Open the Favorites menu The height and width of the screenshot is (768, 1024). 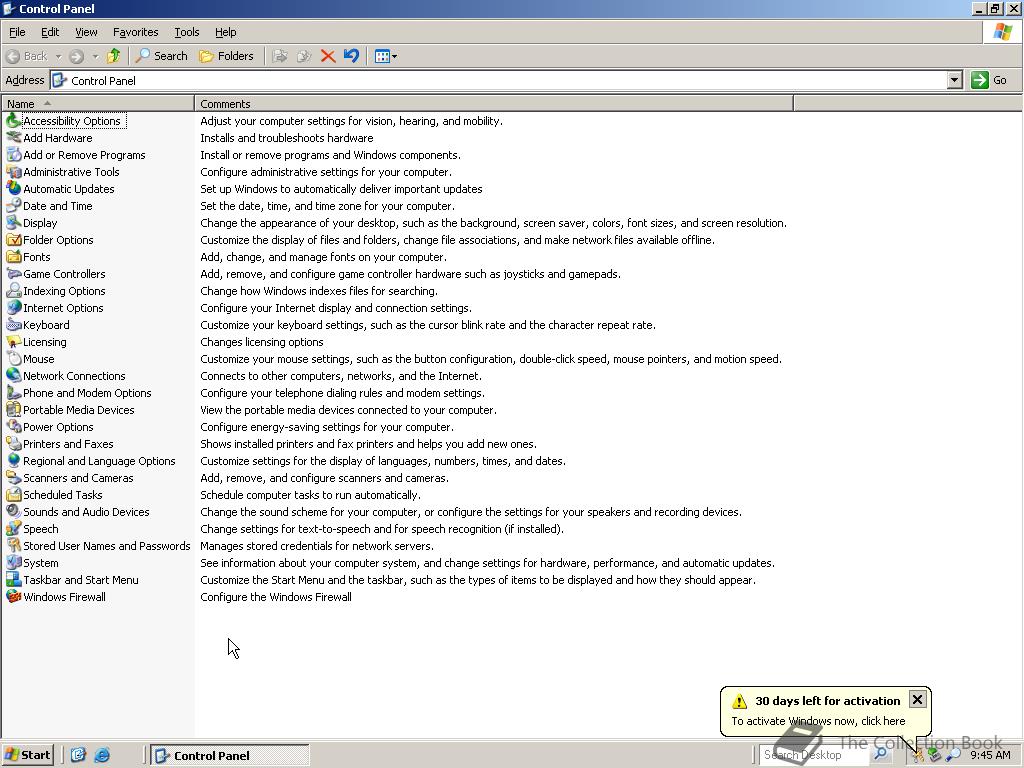[135, 32]
